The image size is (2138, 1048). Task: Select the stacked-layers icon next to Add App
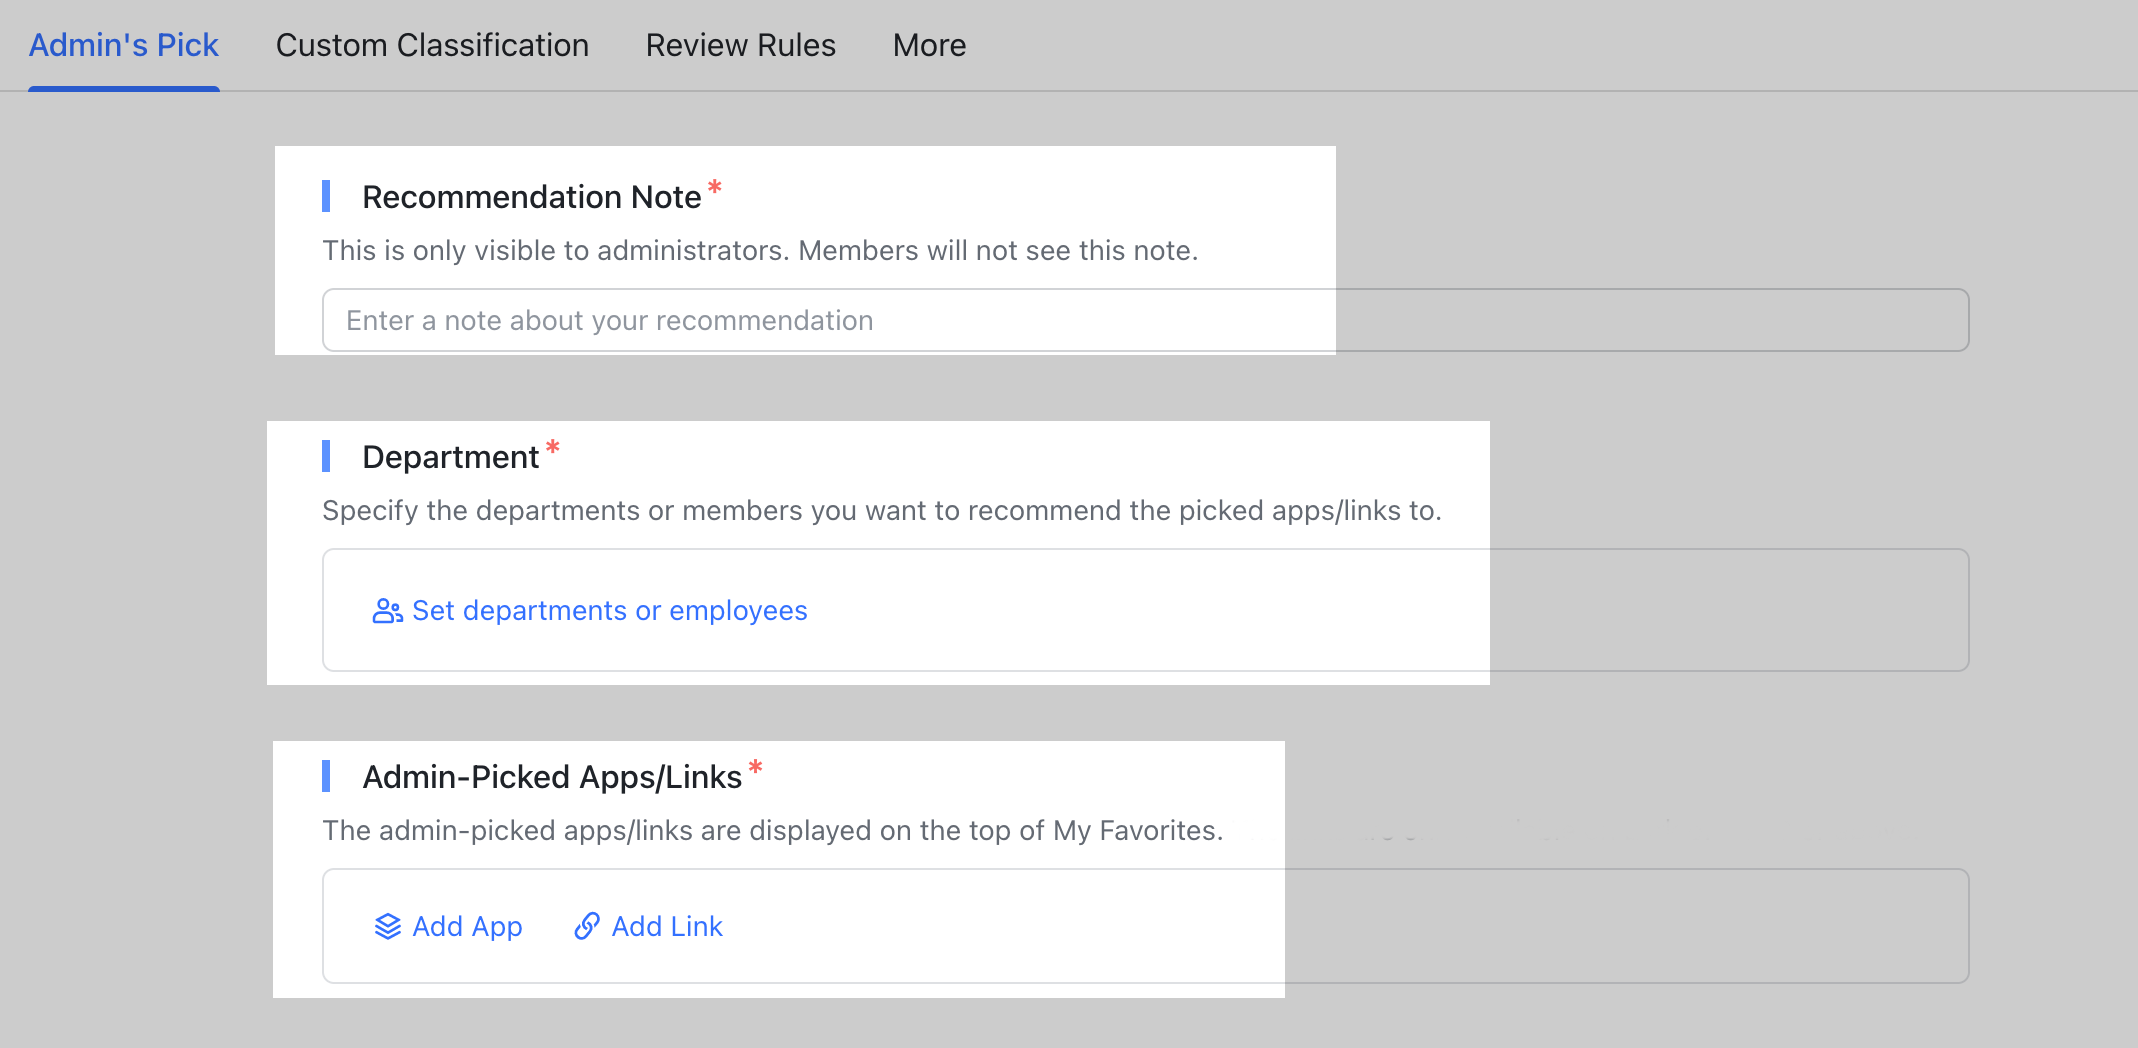coord(387,926)
